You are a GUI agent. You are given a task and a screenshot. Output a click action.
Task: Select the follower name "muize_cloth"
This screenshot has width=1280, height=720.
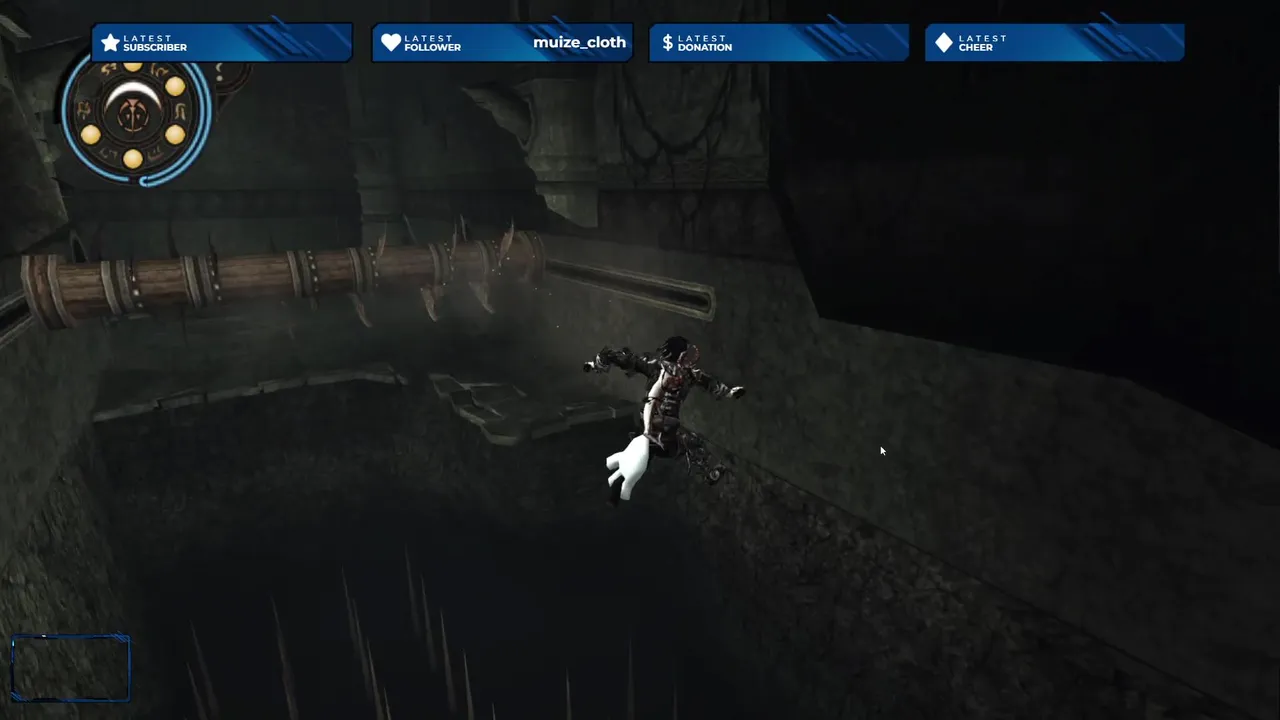(579, 42)
